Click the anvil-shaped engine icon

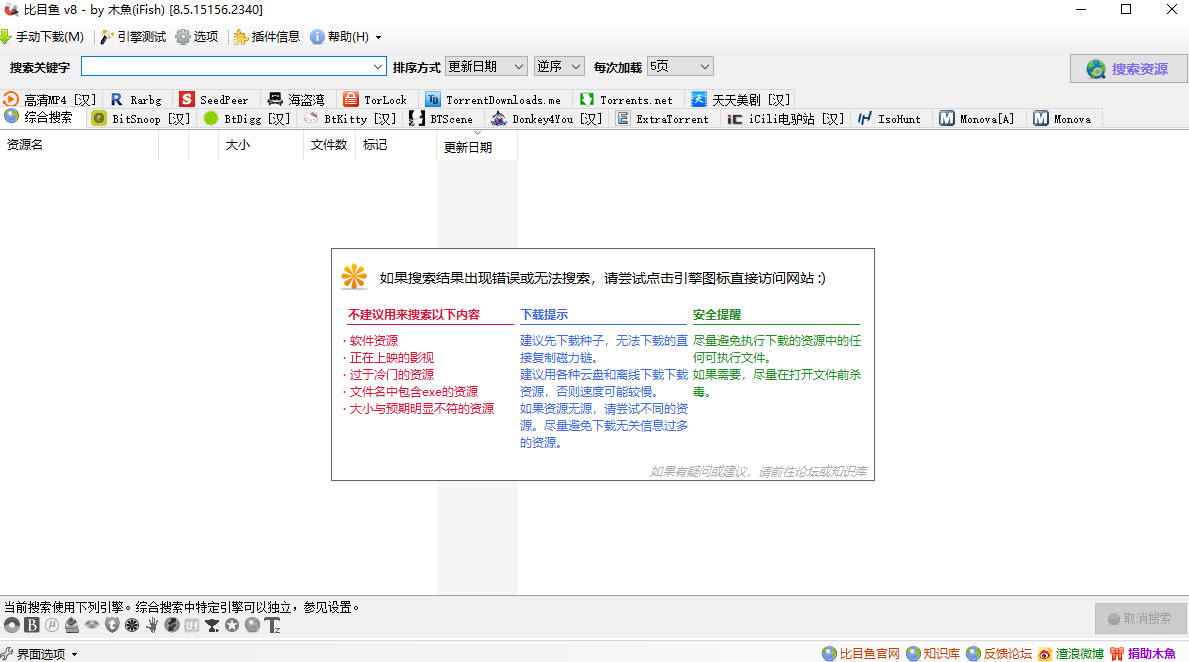(x=212, y=625)
